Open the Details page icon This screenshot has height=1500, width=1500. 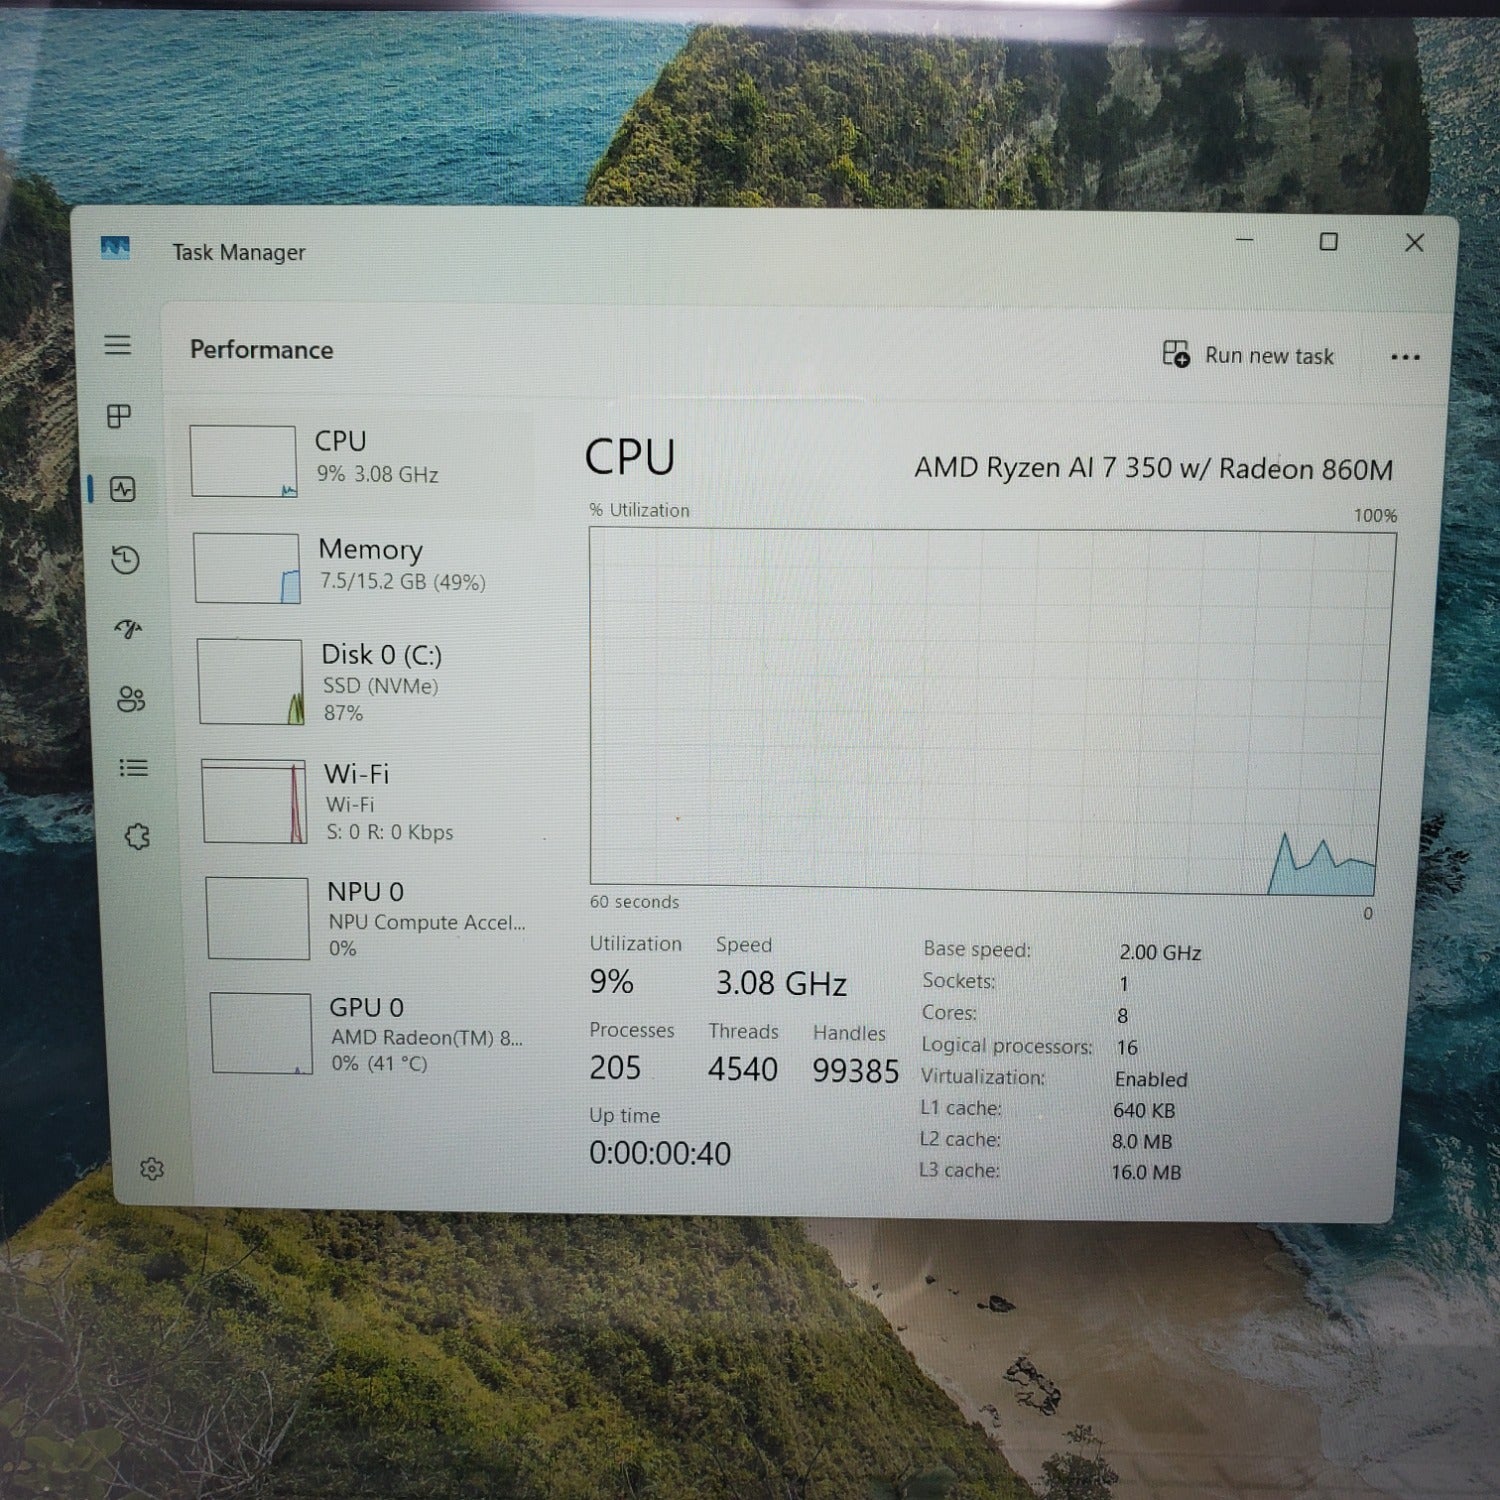[134, 767]
